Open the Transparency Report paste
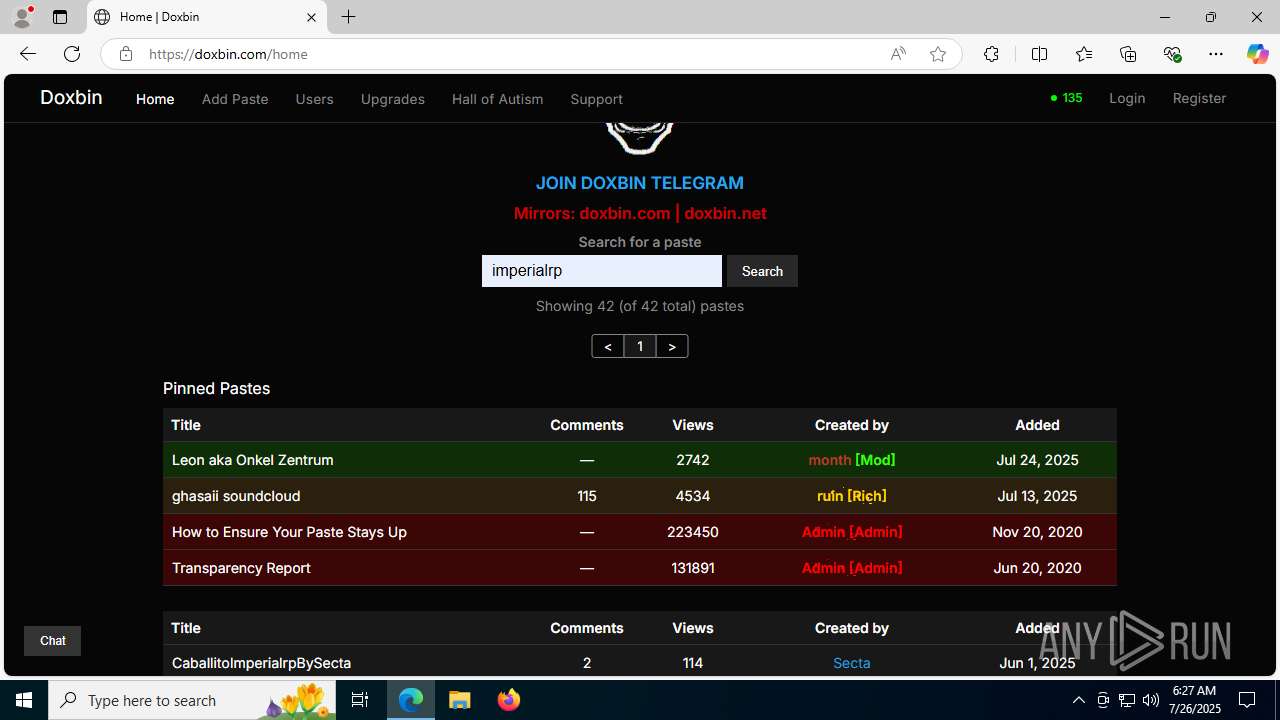1280x720 pixels. click(241, 568)
